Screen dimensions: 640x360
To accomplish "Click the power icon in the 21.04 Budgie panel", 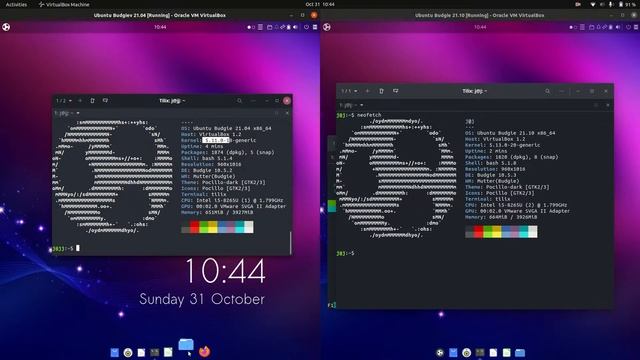I will click(x=306, y=27).
